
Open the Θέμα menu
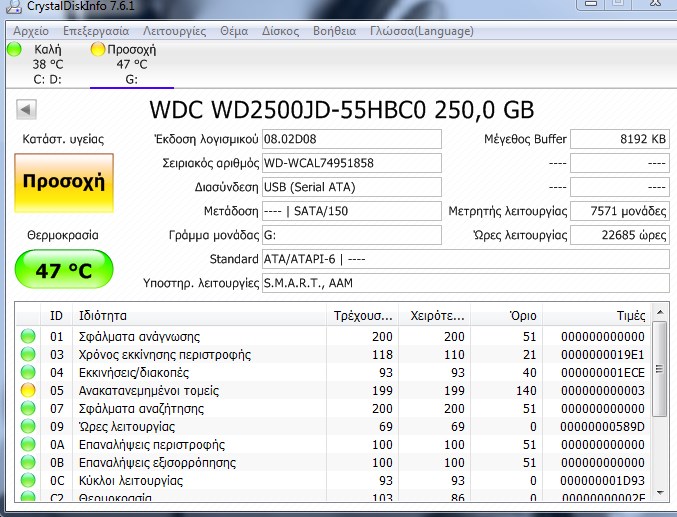tap(234, 31)
